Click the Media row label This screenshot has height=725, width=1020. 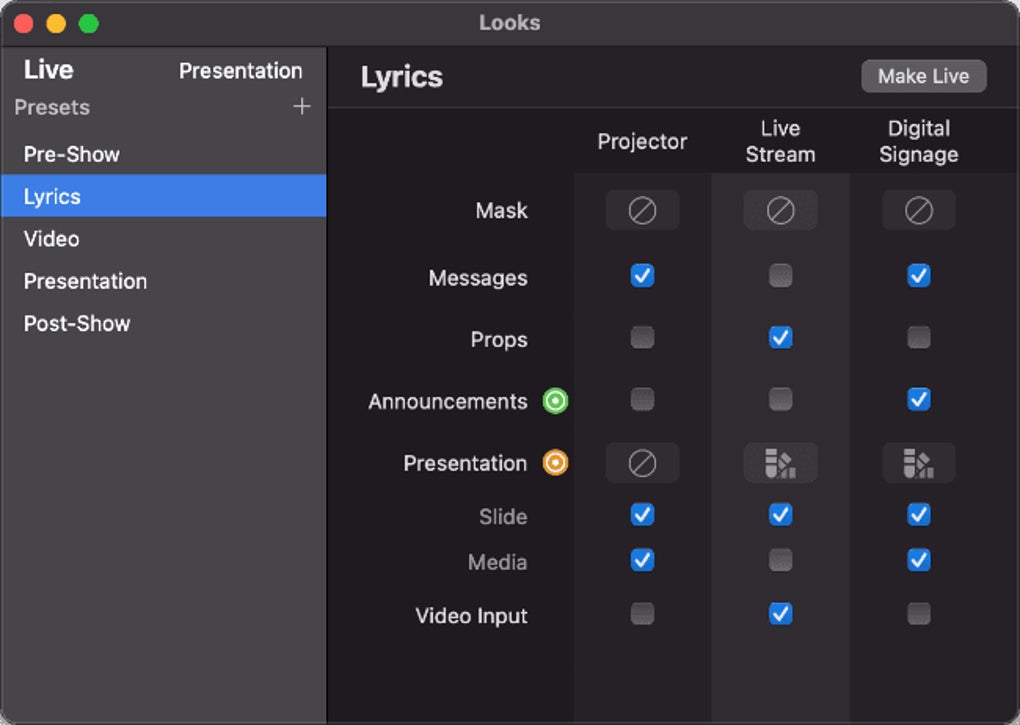497,562
